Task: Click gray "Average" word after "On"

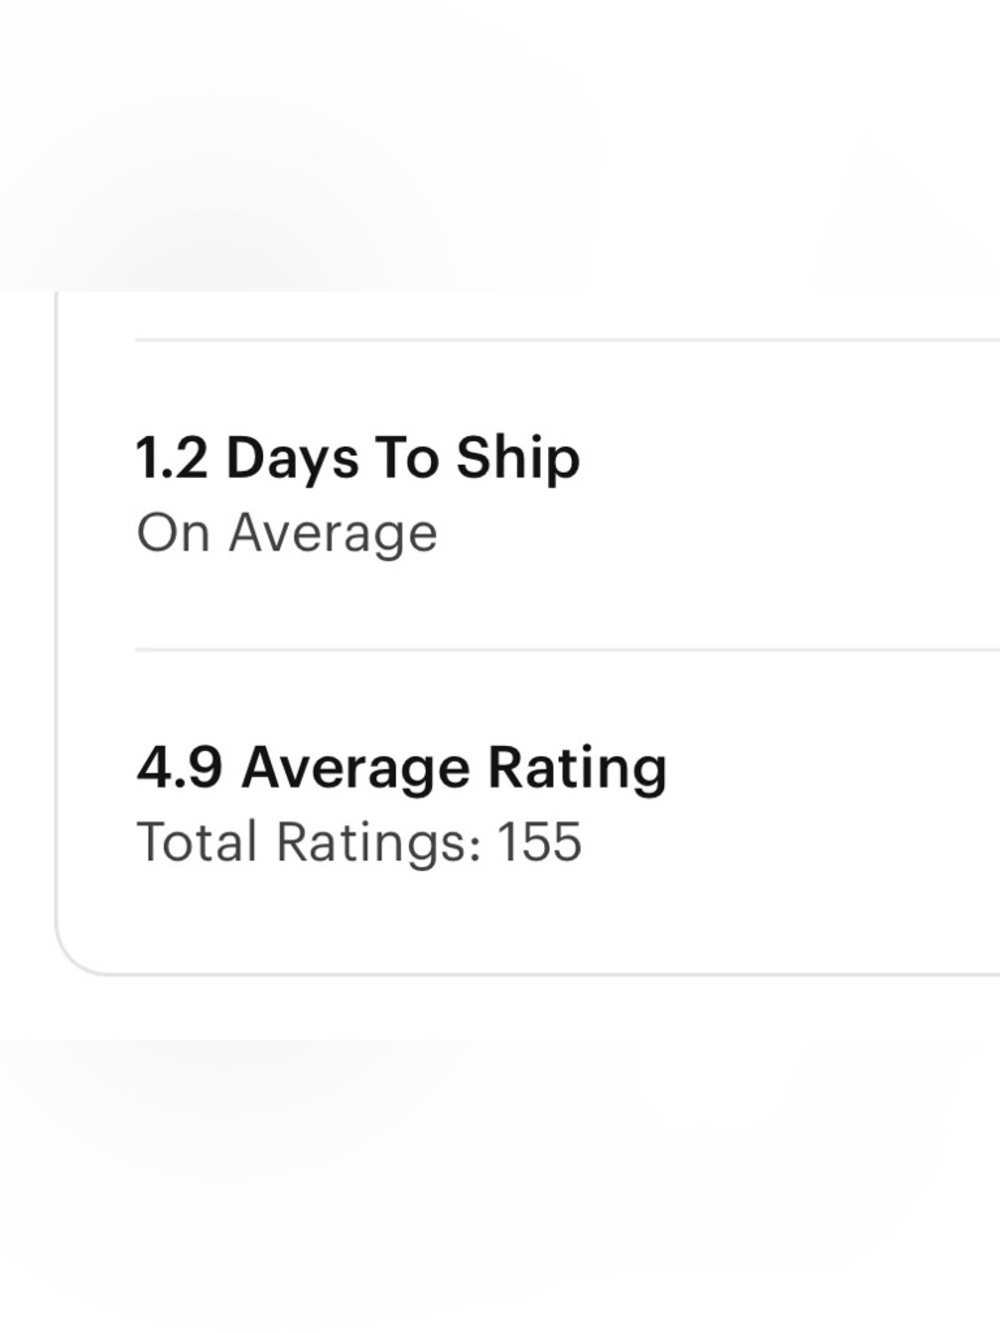Action: 333,535
